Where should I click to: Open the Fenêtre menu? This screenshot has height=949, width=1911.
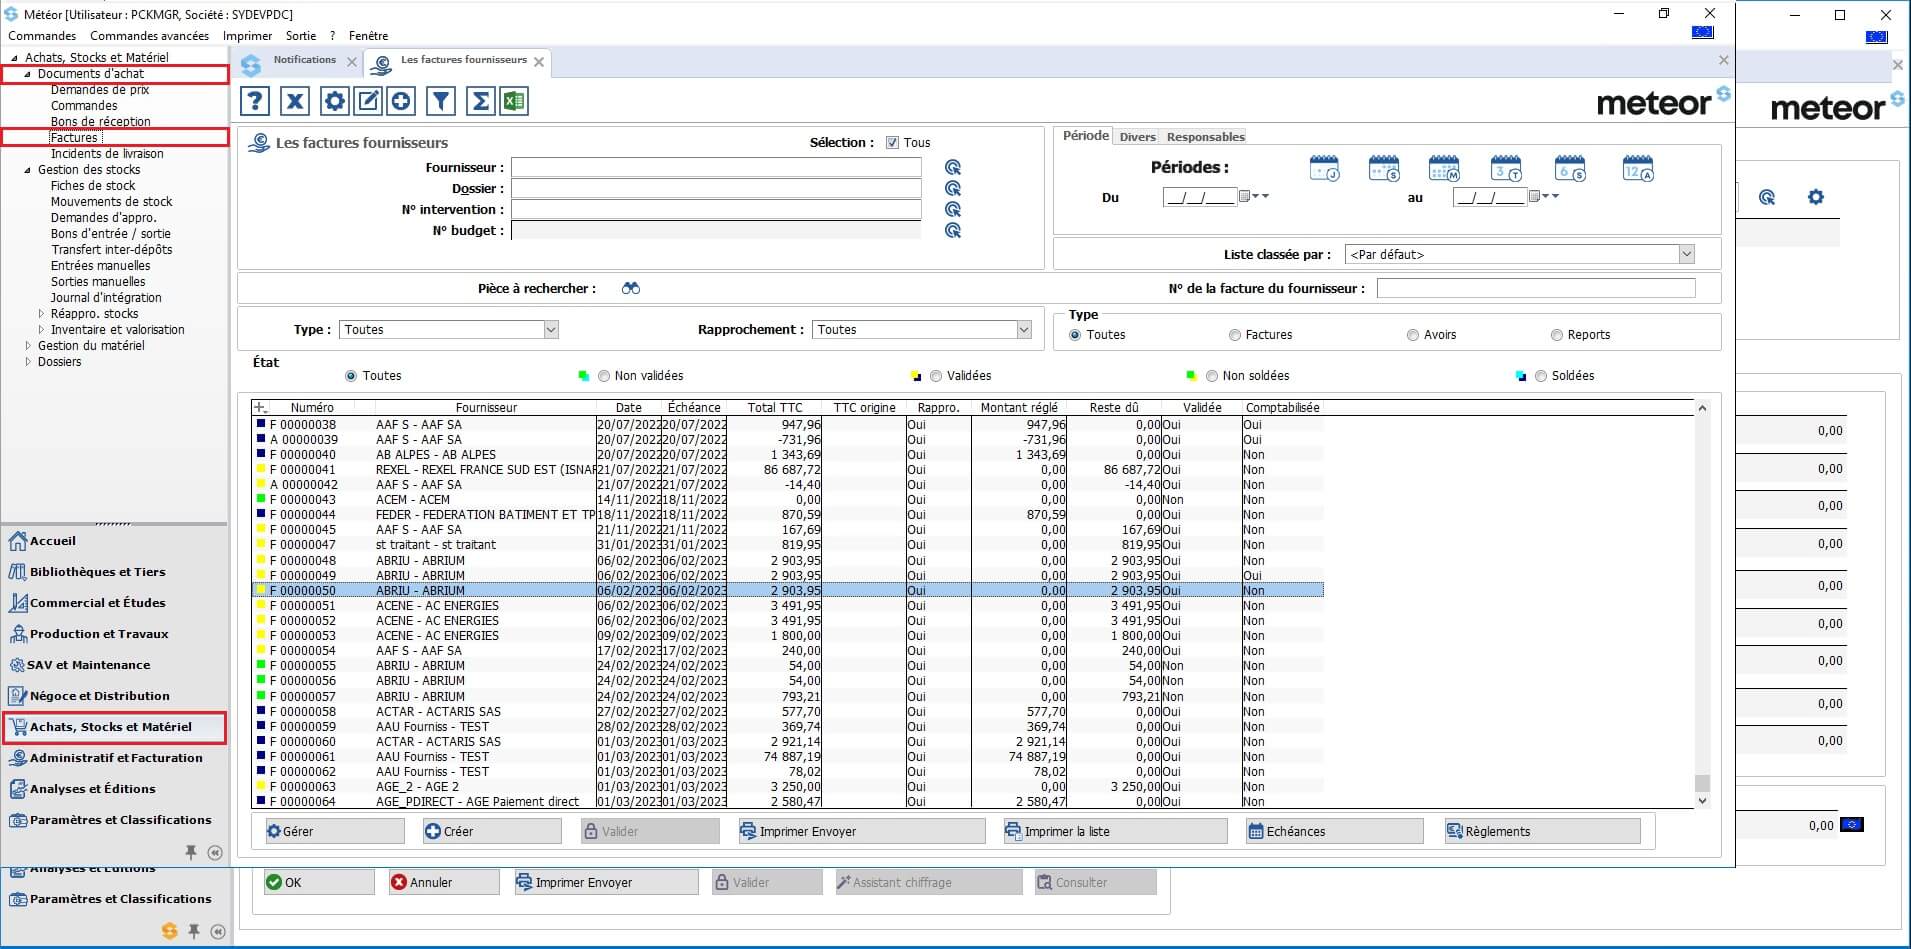tap(368, 36)
